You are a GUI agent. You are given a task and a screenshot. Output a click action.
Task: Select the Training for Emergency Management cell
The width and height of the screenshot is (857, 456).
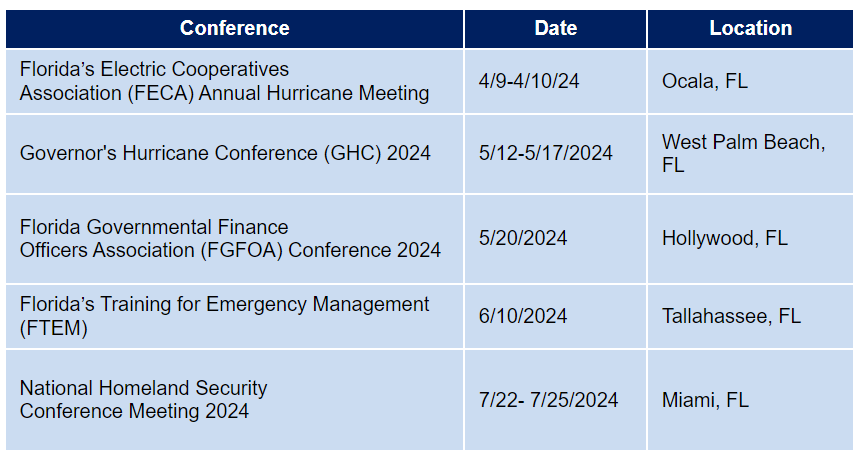tap(224, 316)
